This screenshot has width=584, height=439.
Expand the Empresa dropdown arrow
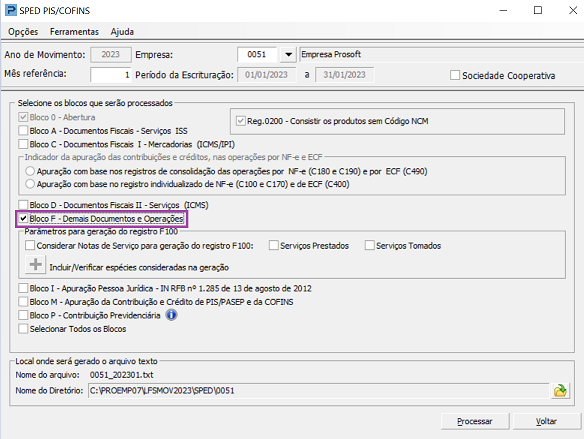[x=288, y=55]
